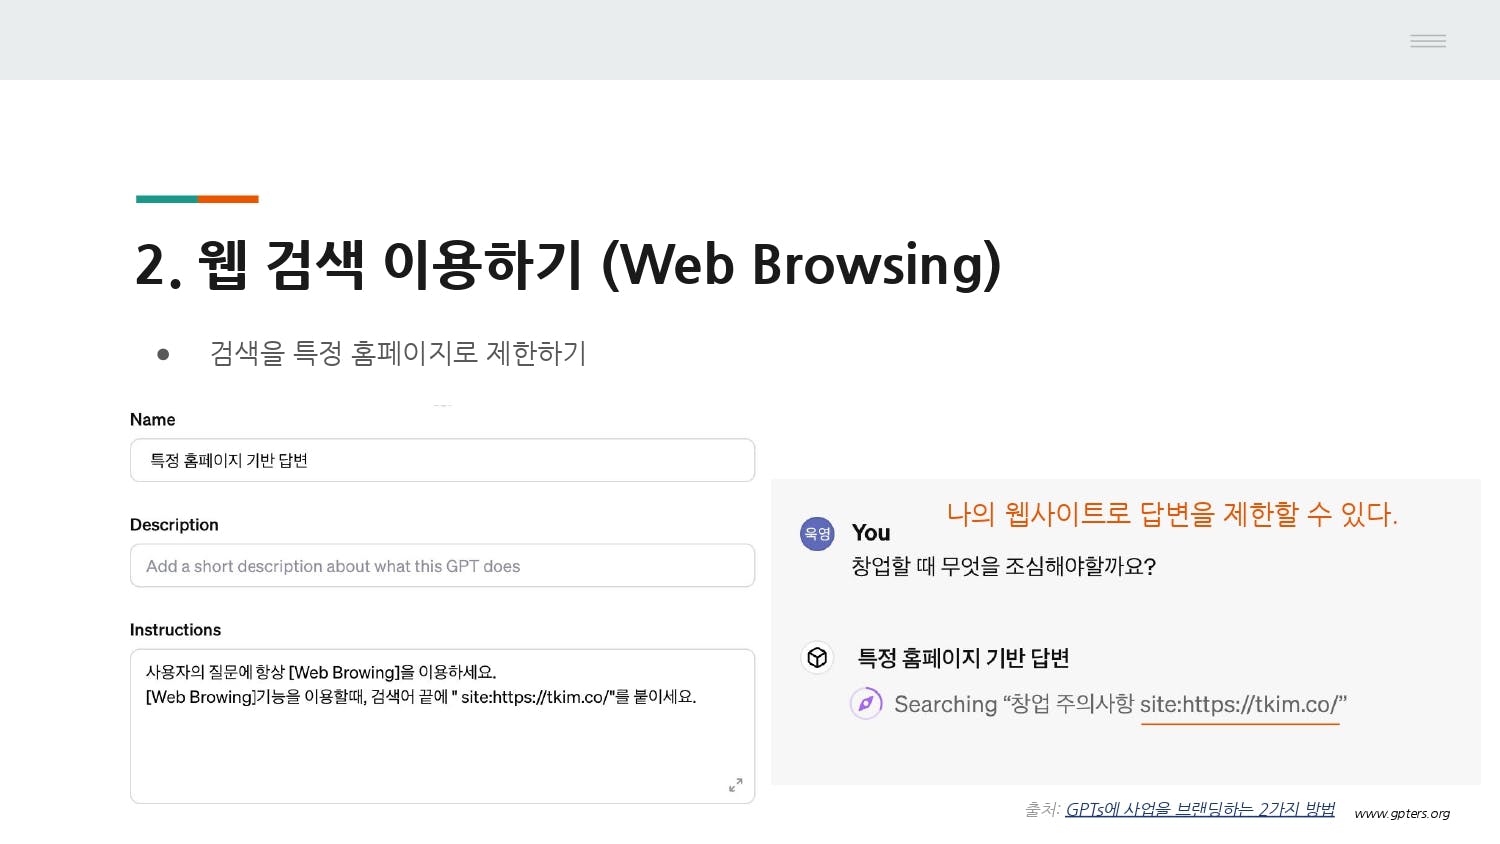Image resolution: width=1500 pixels, height=844 pixels.
Task: Click the Instructions label above the text area
Action: tap(175, 630)
